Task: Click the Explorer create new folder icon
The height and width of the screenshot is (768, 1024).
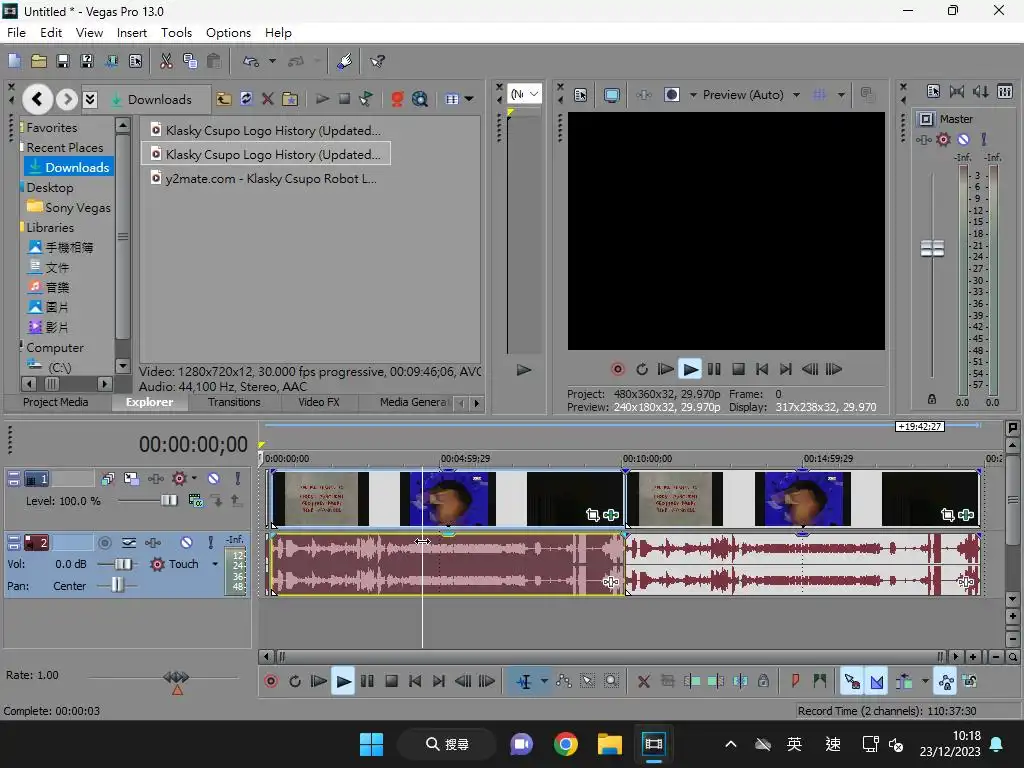Action: (x=290, y=99)
